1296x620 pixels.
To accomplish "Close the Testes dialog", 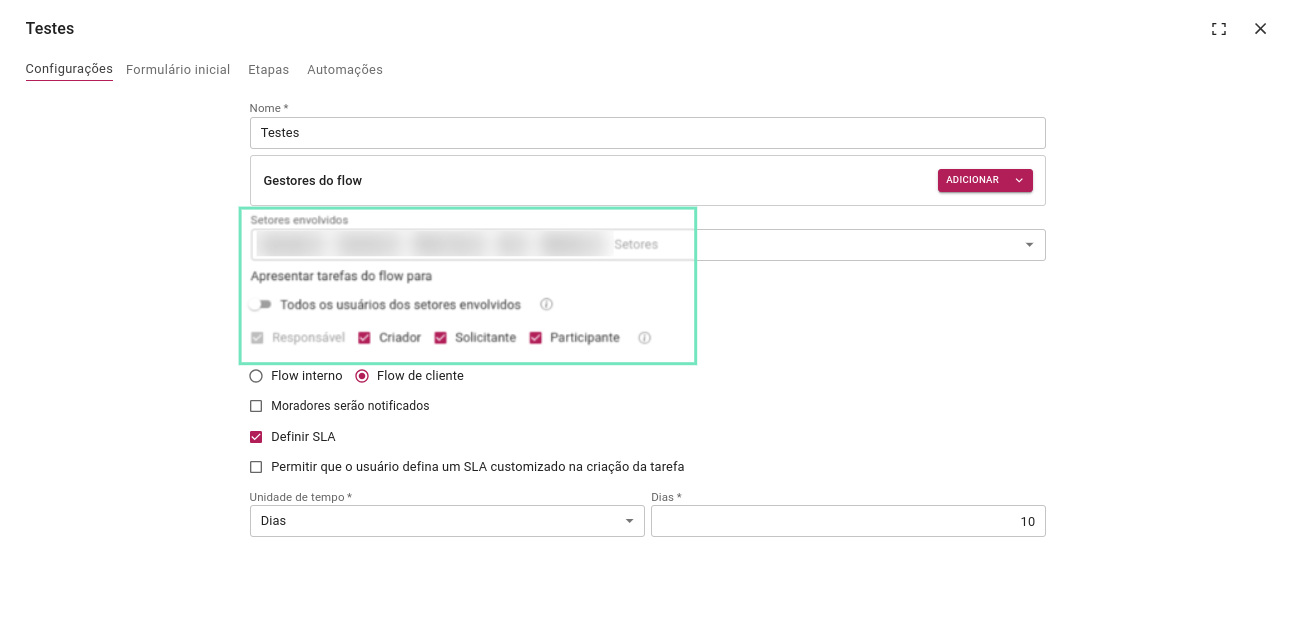I will click(x=1260, y=29).
